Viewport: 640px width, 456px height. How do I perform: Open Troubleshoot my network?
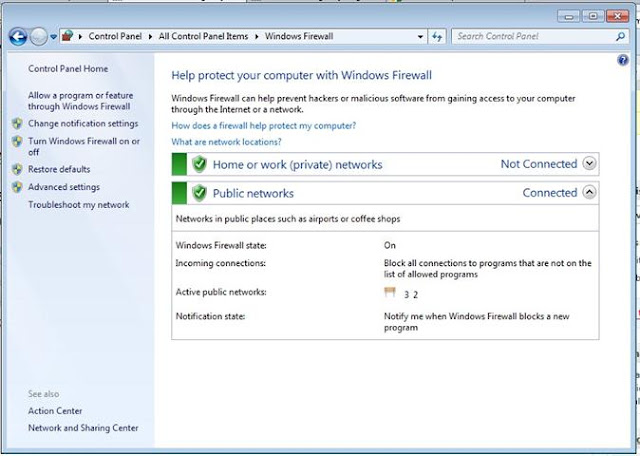(x=79, y=205)
